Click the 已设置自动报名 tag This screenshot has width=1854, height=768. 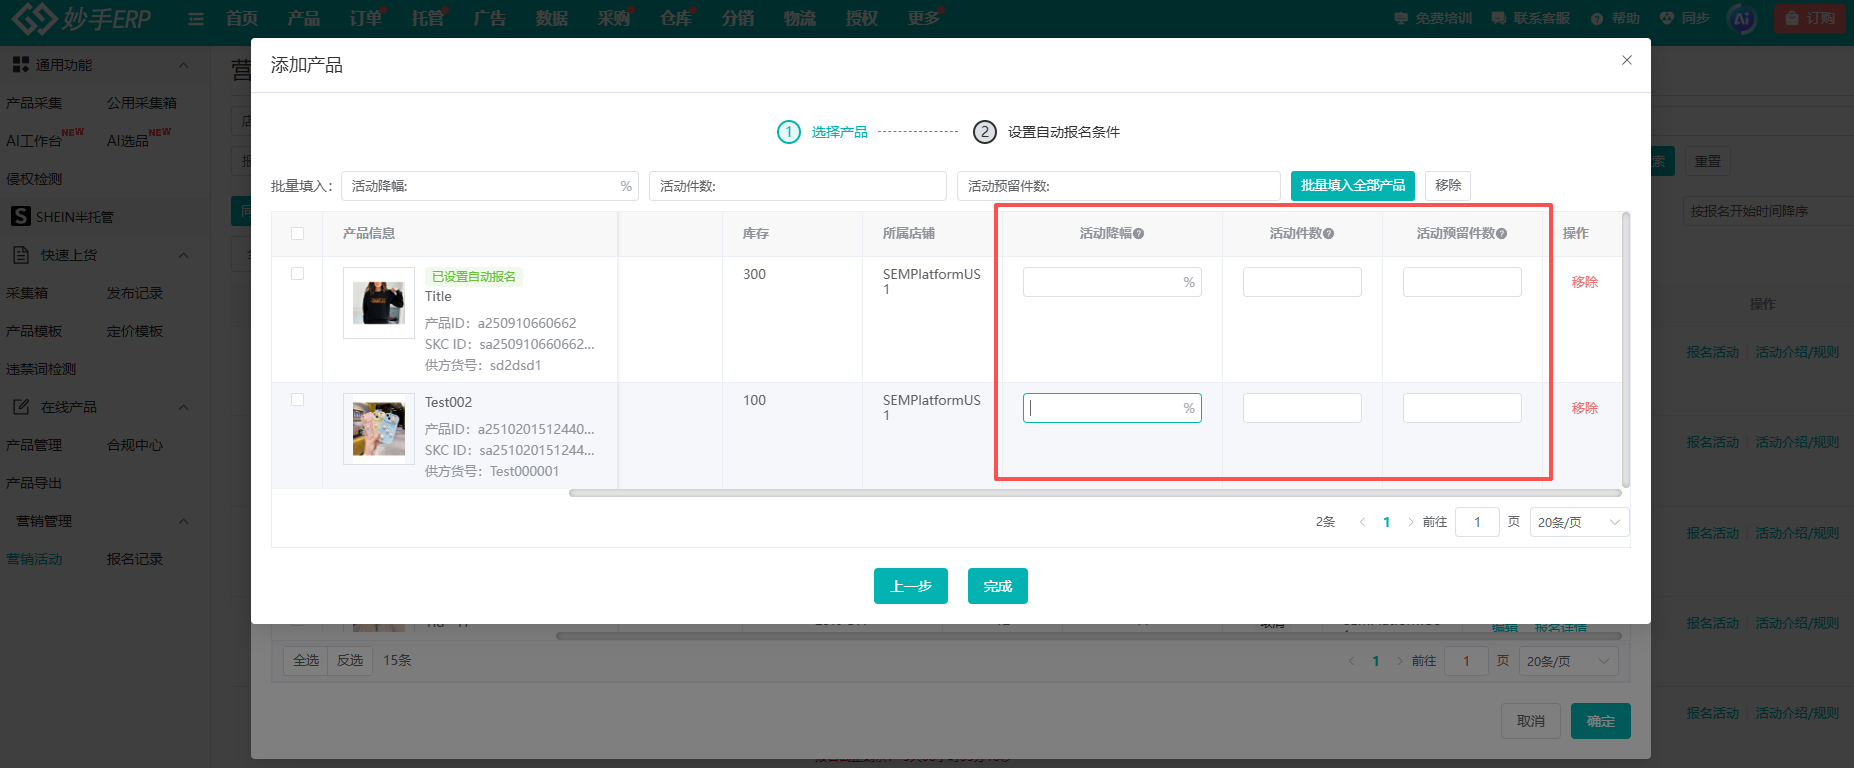pos(474,277)
